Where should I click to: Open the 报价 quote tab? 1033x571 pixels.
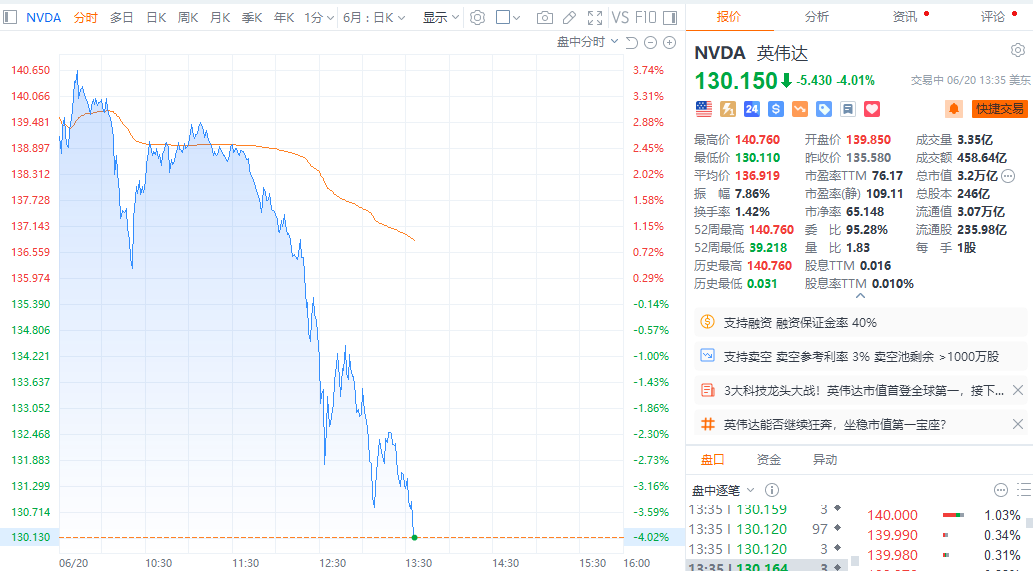729,16
